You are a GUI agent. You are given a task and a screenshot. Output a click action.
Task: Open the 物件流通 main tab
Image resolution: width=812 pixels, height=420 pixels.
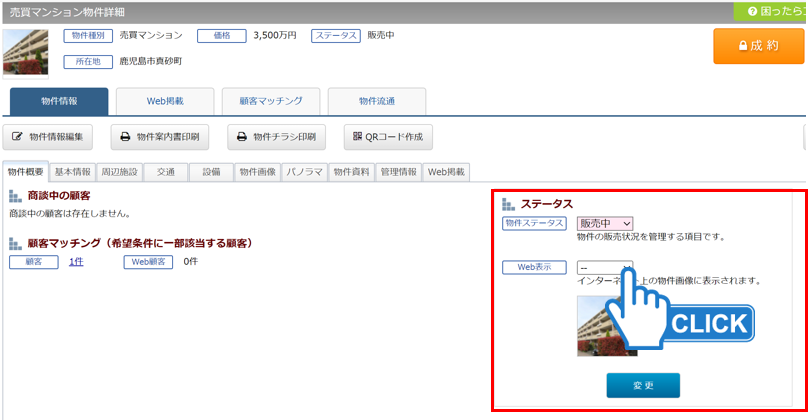377,101
